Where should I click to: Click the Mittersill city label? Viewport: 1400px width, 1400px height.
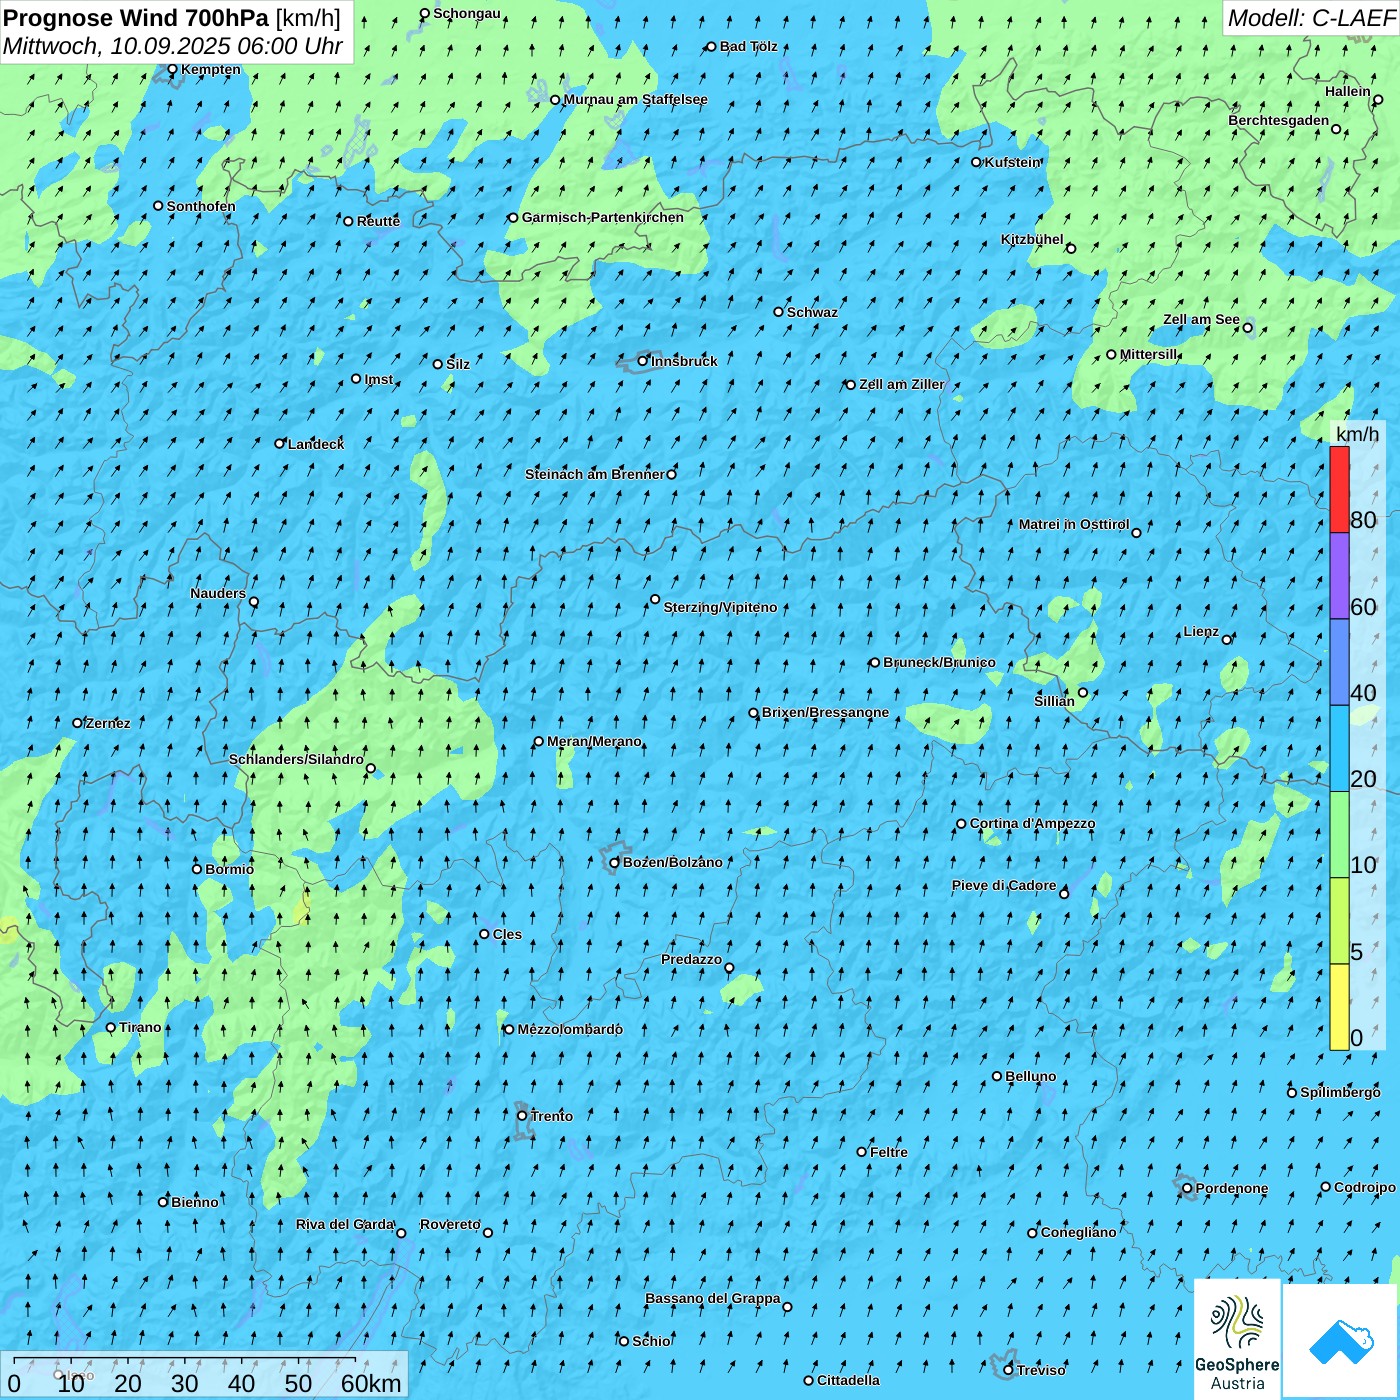1148,354
